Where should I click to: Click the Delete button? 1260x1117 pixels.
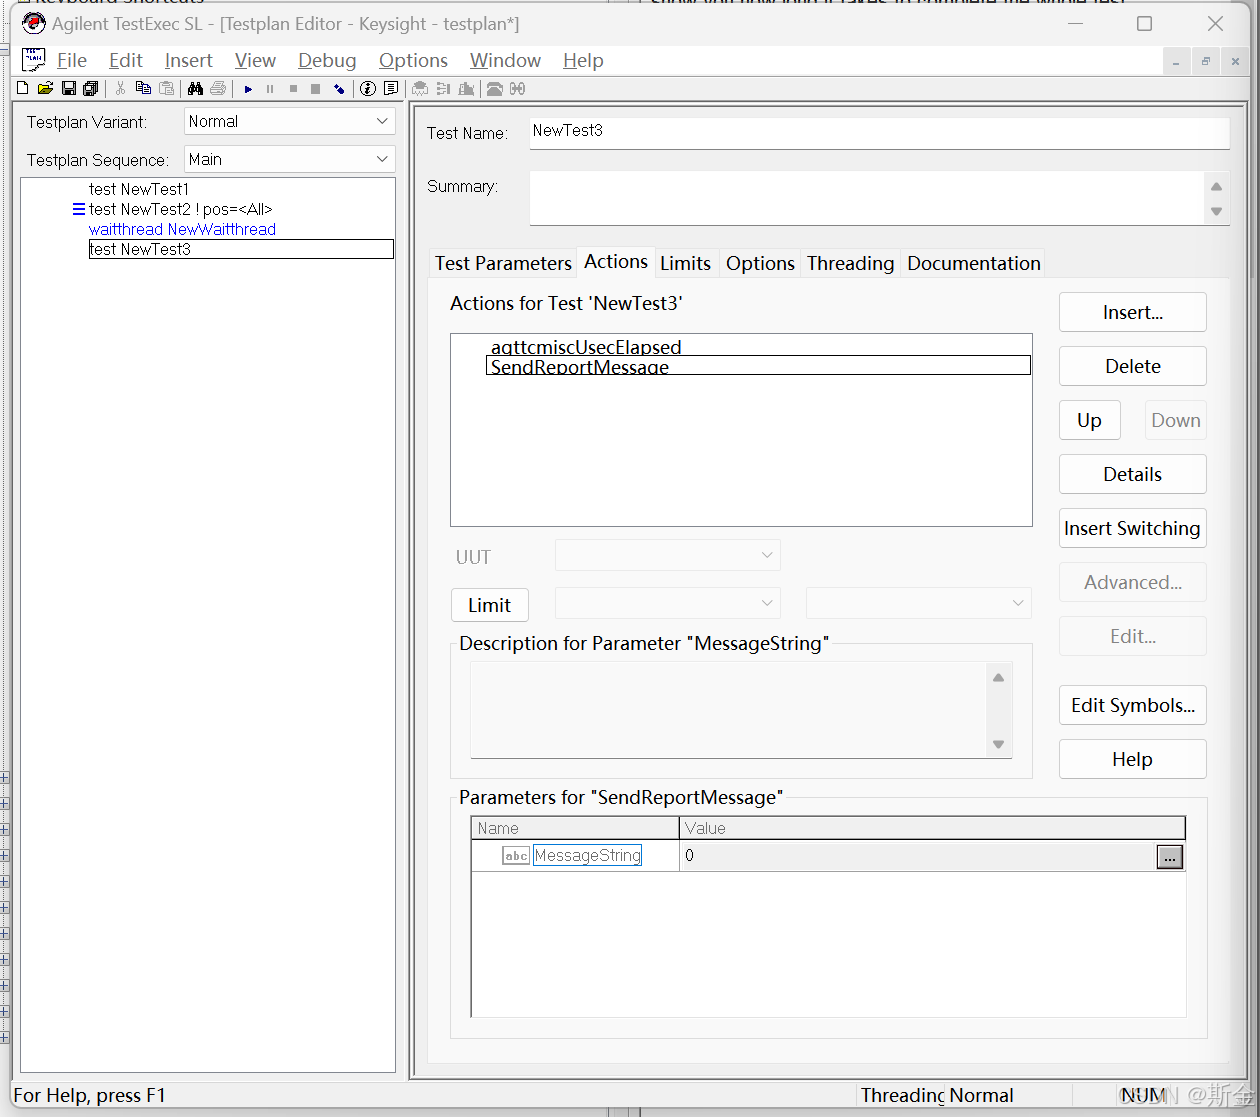(x=1133, y=366)
